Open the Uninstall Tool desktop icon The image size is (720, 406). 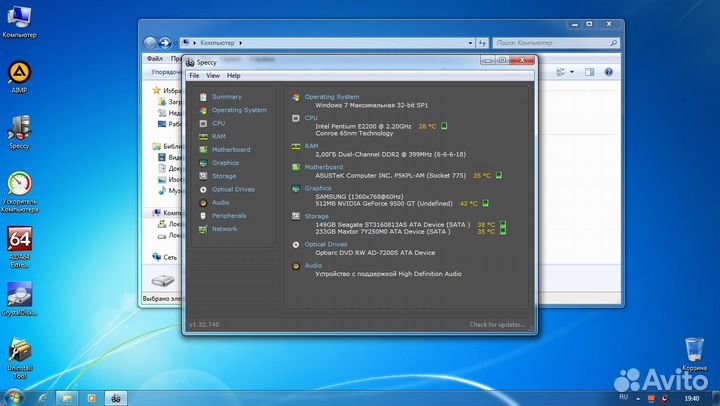(19, 358)
